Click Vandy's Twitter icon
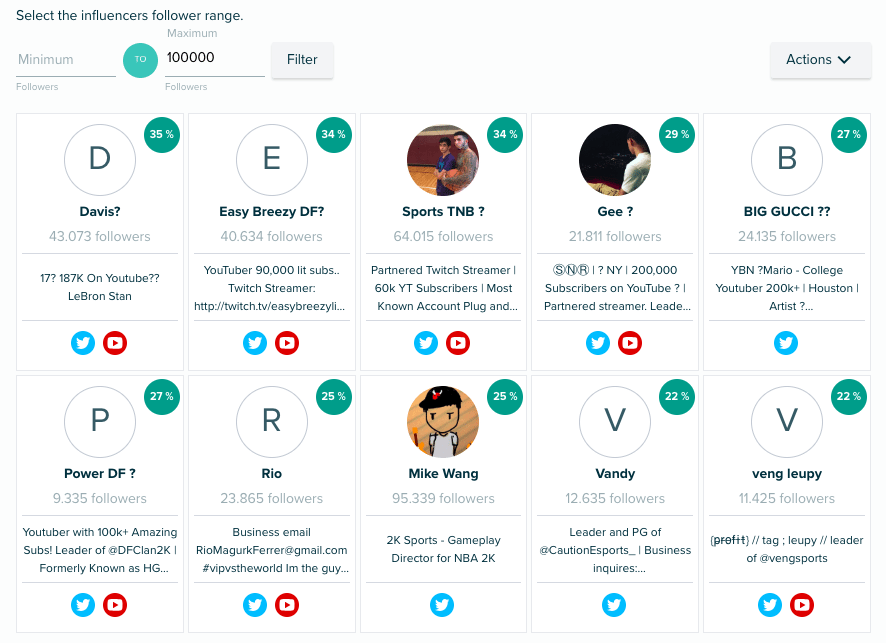This screenshot has width=886, height=643. tap(614, 605)
